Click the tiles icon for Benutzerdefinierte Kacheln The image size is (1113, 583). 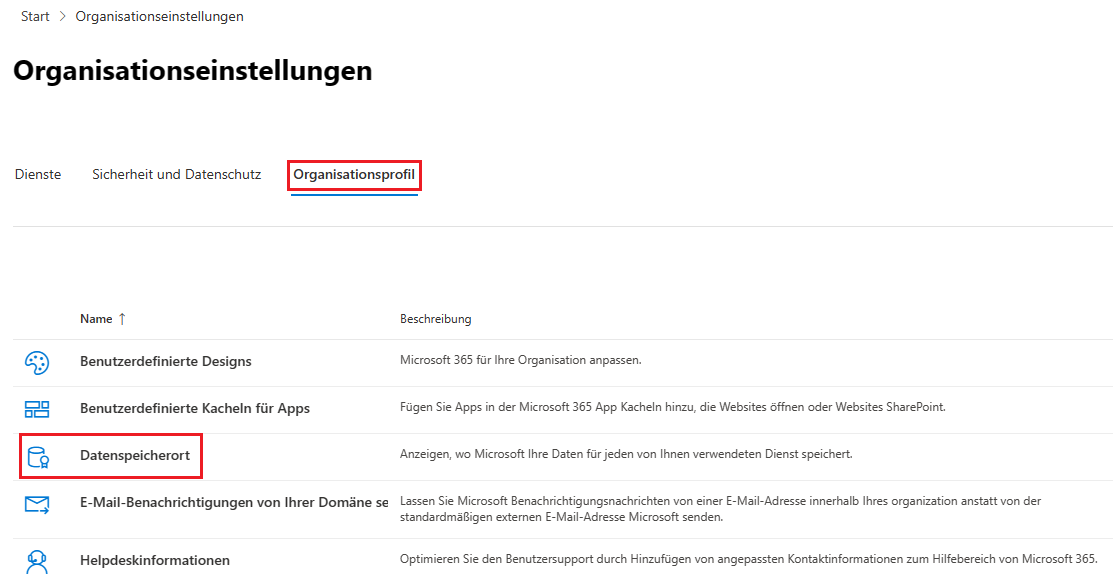pos(37,409)
